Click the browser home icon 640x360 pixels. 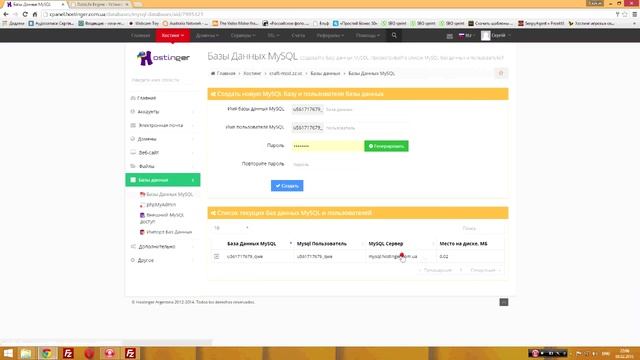pyautogui.click(x=35, y=14)
